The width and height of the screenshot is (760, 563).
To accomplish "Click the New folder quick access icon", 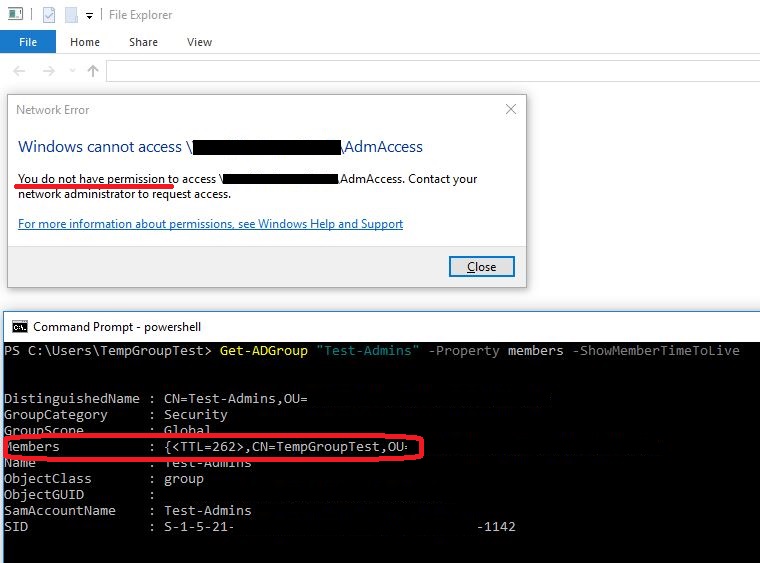I will pos(71,15).
